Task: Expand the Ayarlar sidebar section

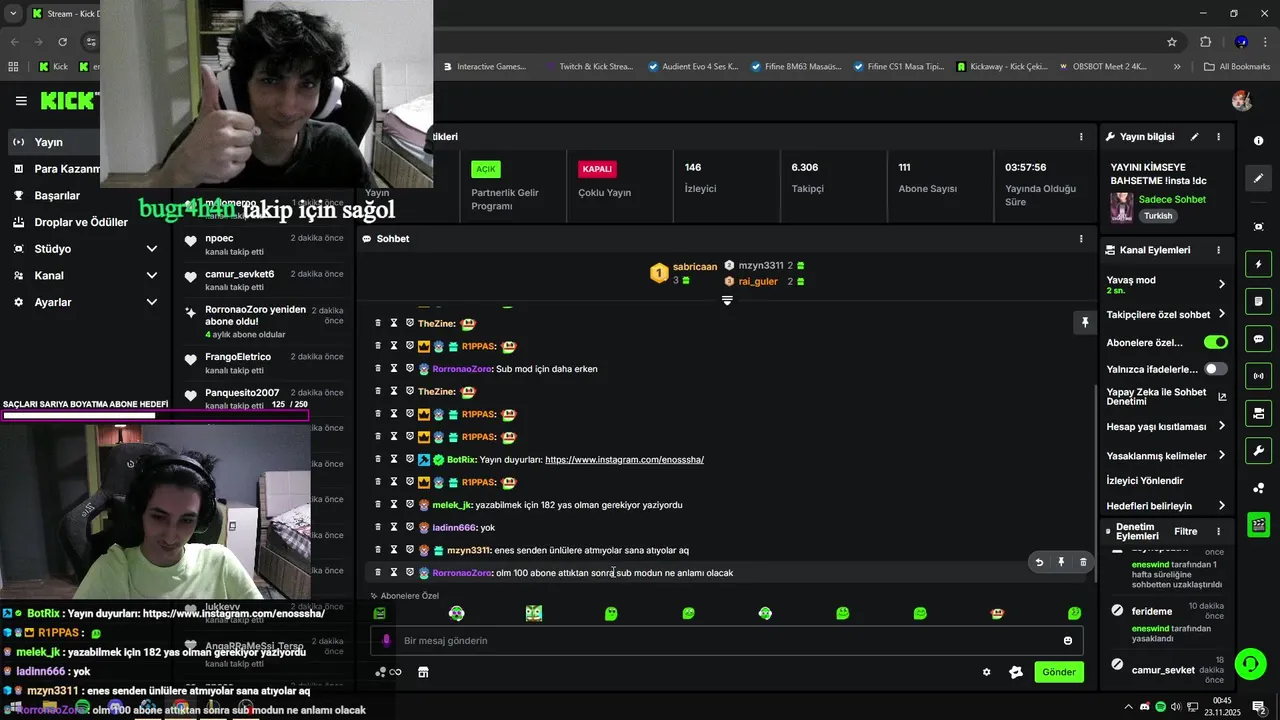Action: tap(152, 302)
